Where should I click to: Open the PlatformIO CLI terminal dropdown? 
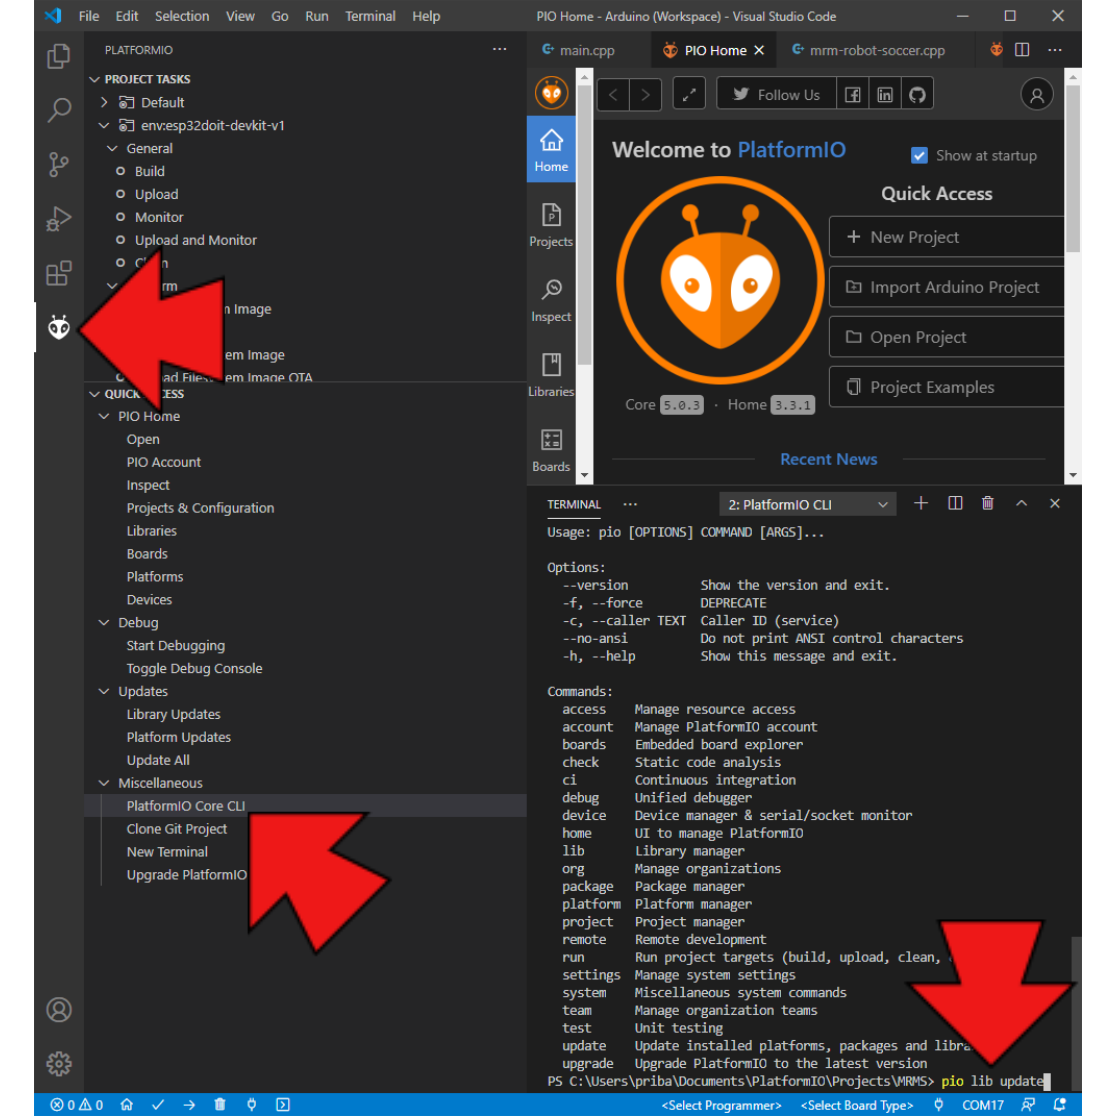point(806,504)
